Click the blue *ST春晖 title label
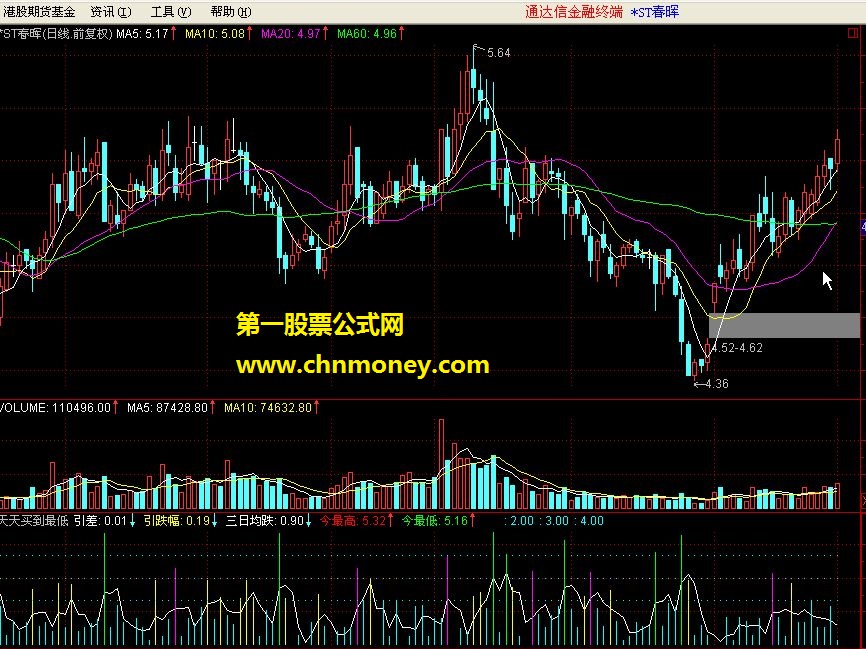This screenshot has height=649, width=866. 655,12
